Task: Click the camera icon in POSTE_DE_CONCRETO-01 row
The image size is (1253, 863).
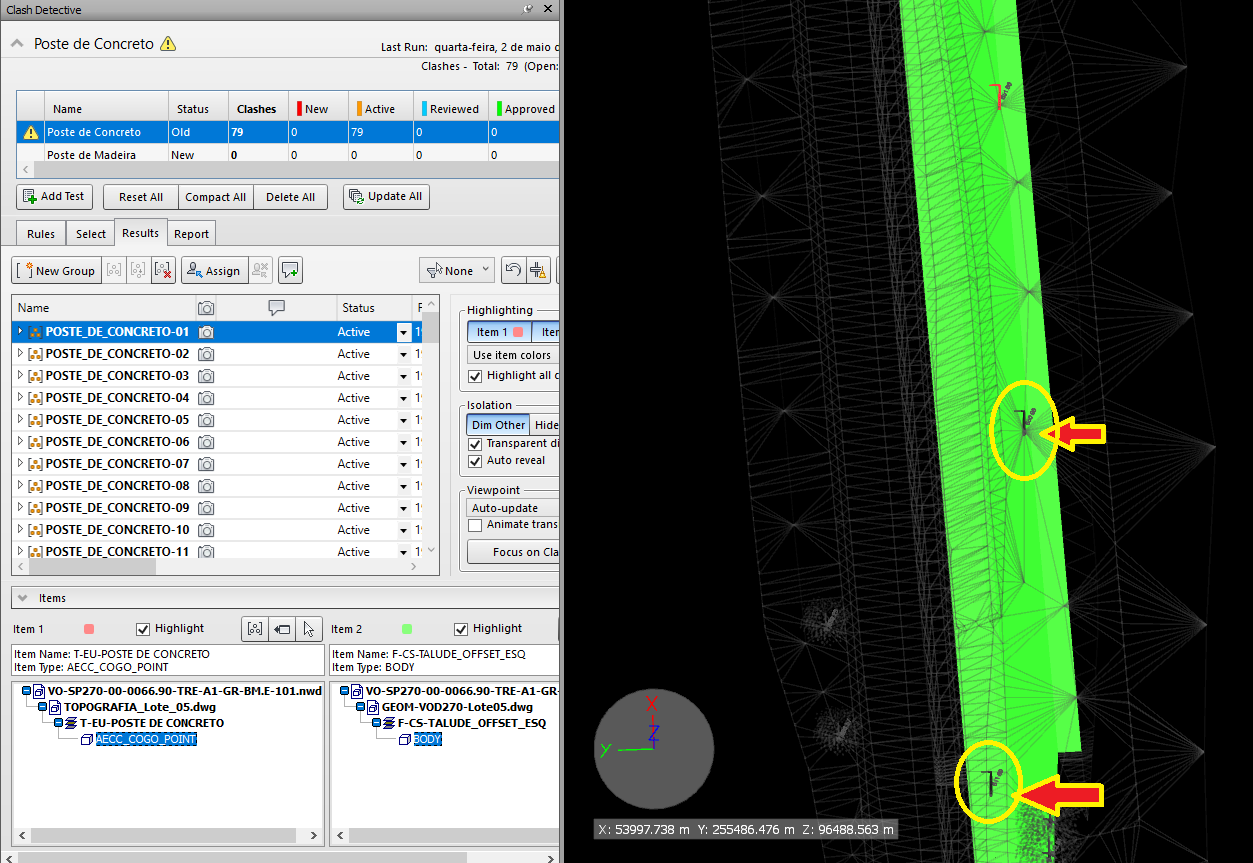Action: [x=206, y=332]
